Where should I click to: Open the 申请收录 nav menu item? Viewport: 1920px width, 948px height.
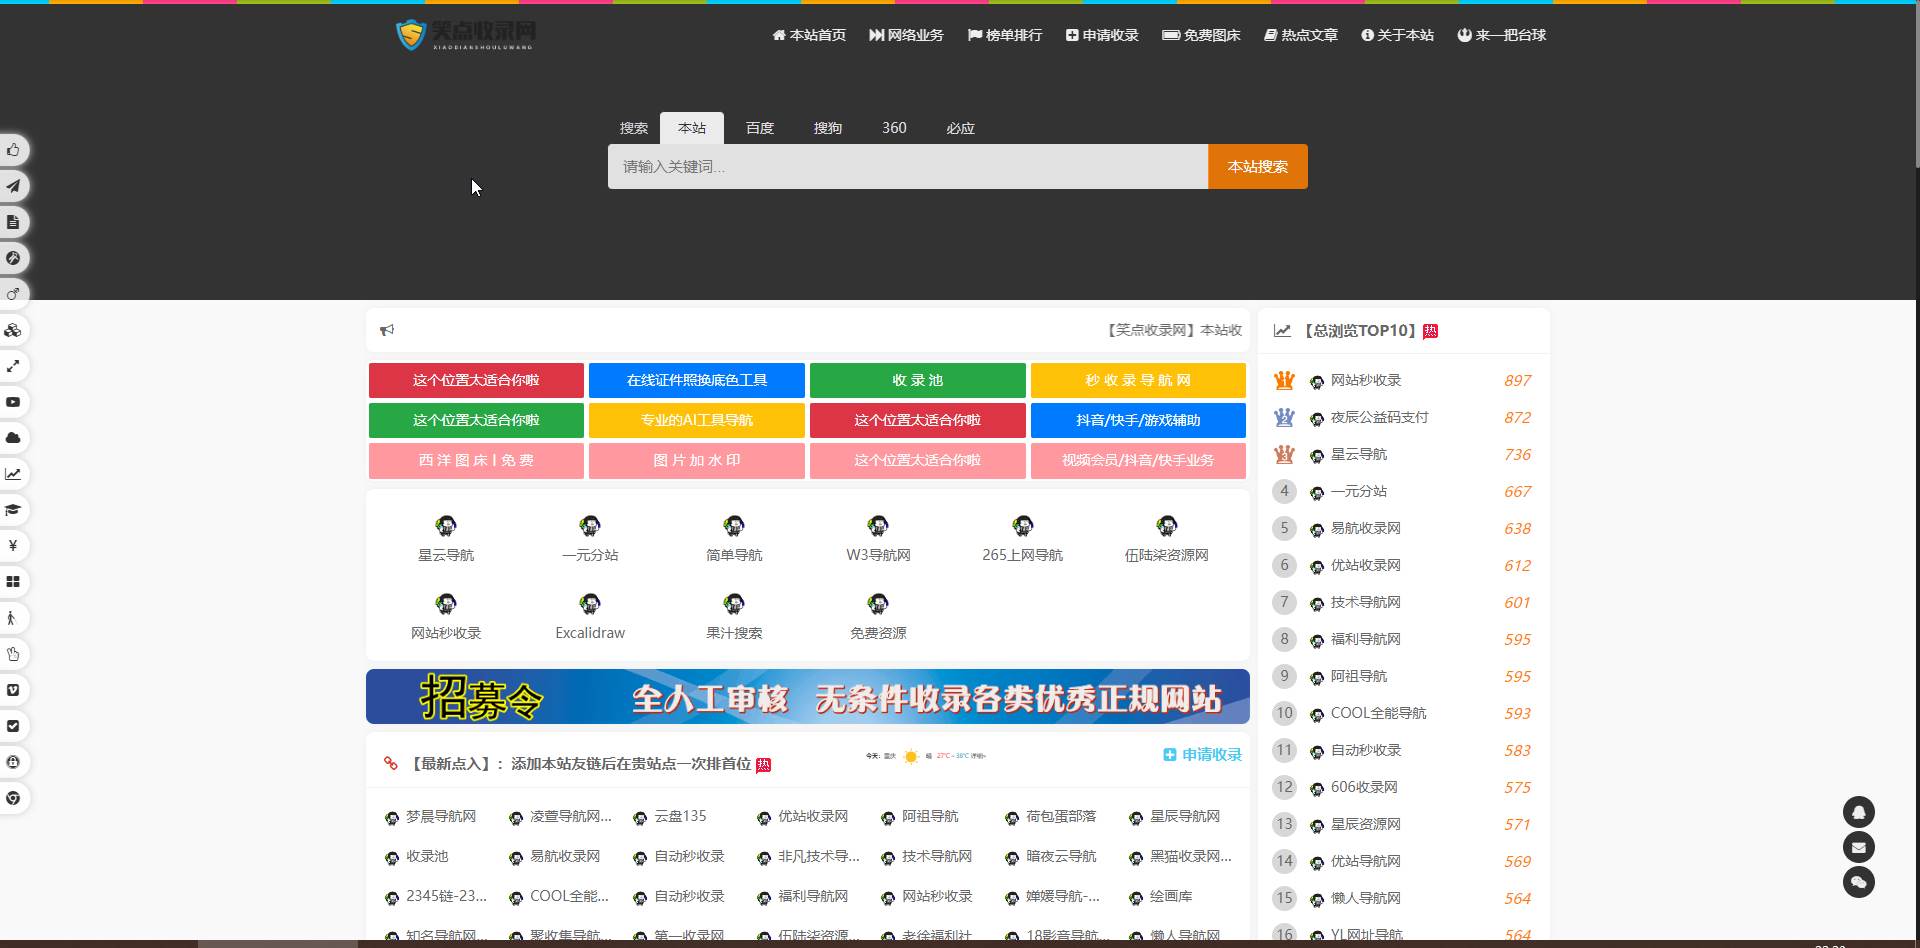(x=1102, y=35)
